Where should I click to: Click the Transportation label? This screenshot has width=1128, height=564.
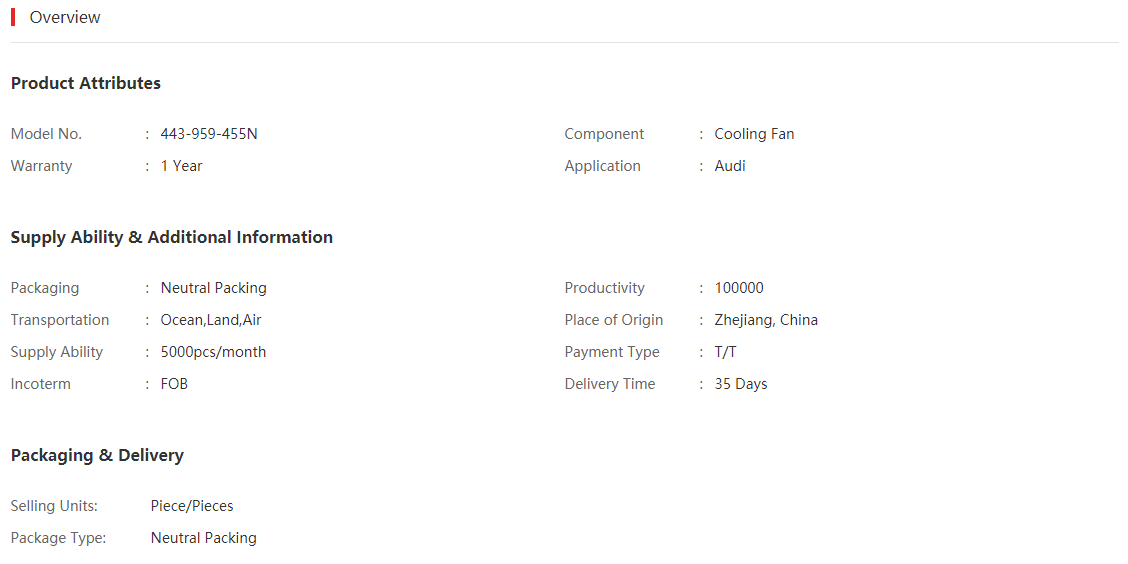pos(60,320)
